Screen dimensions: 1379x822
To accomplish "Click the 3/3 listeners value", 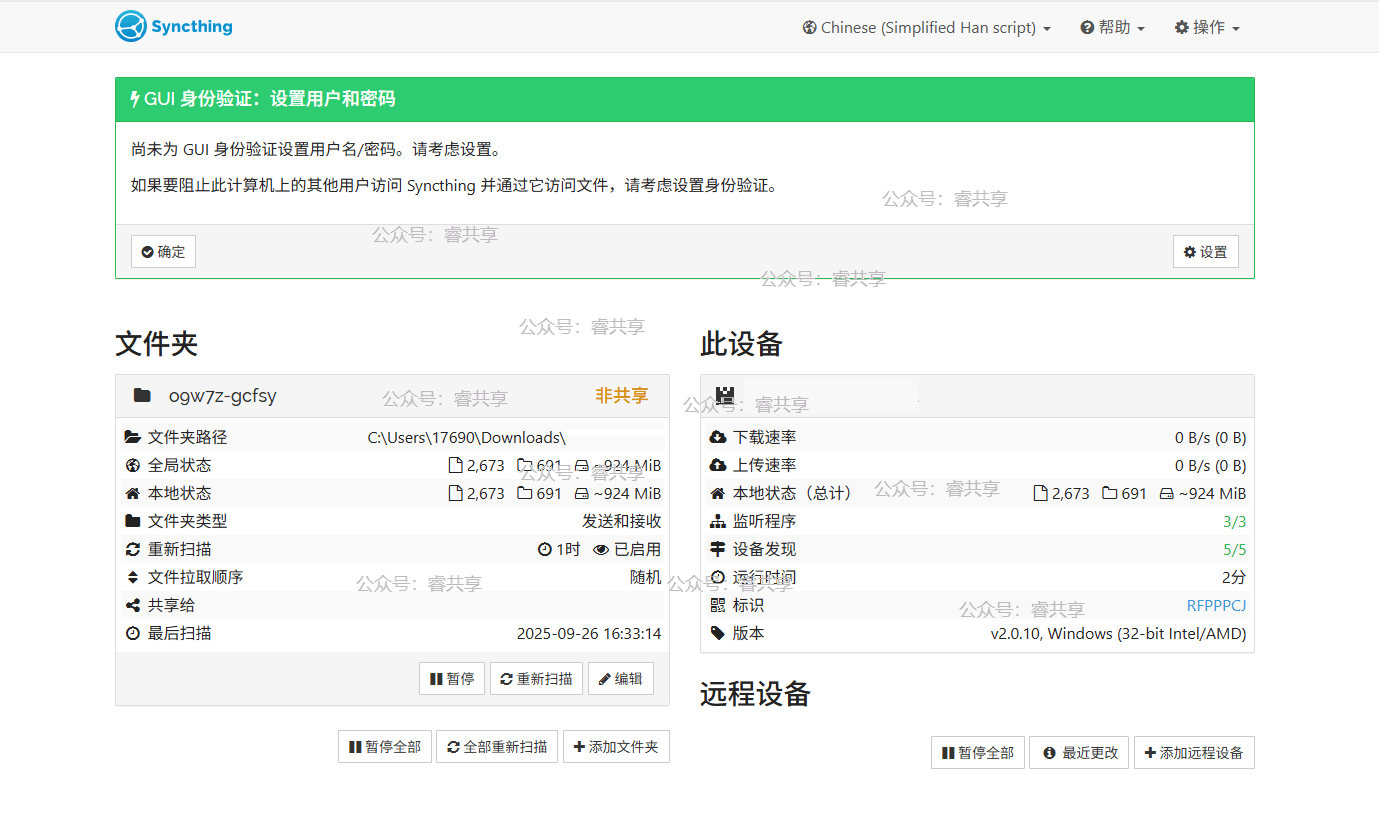I will click(1235, 522).
